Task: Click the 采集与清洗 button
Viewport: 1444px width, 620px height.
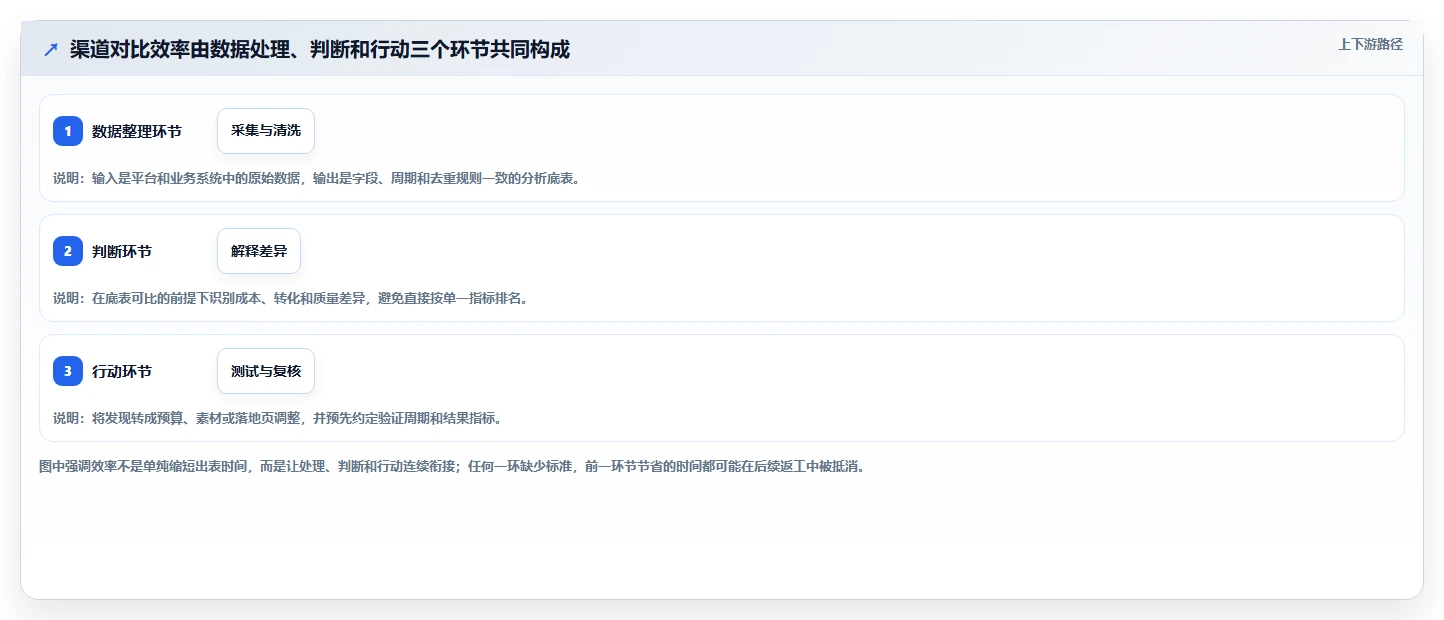Action: 266,131
